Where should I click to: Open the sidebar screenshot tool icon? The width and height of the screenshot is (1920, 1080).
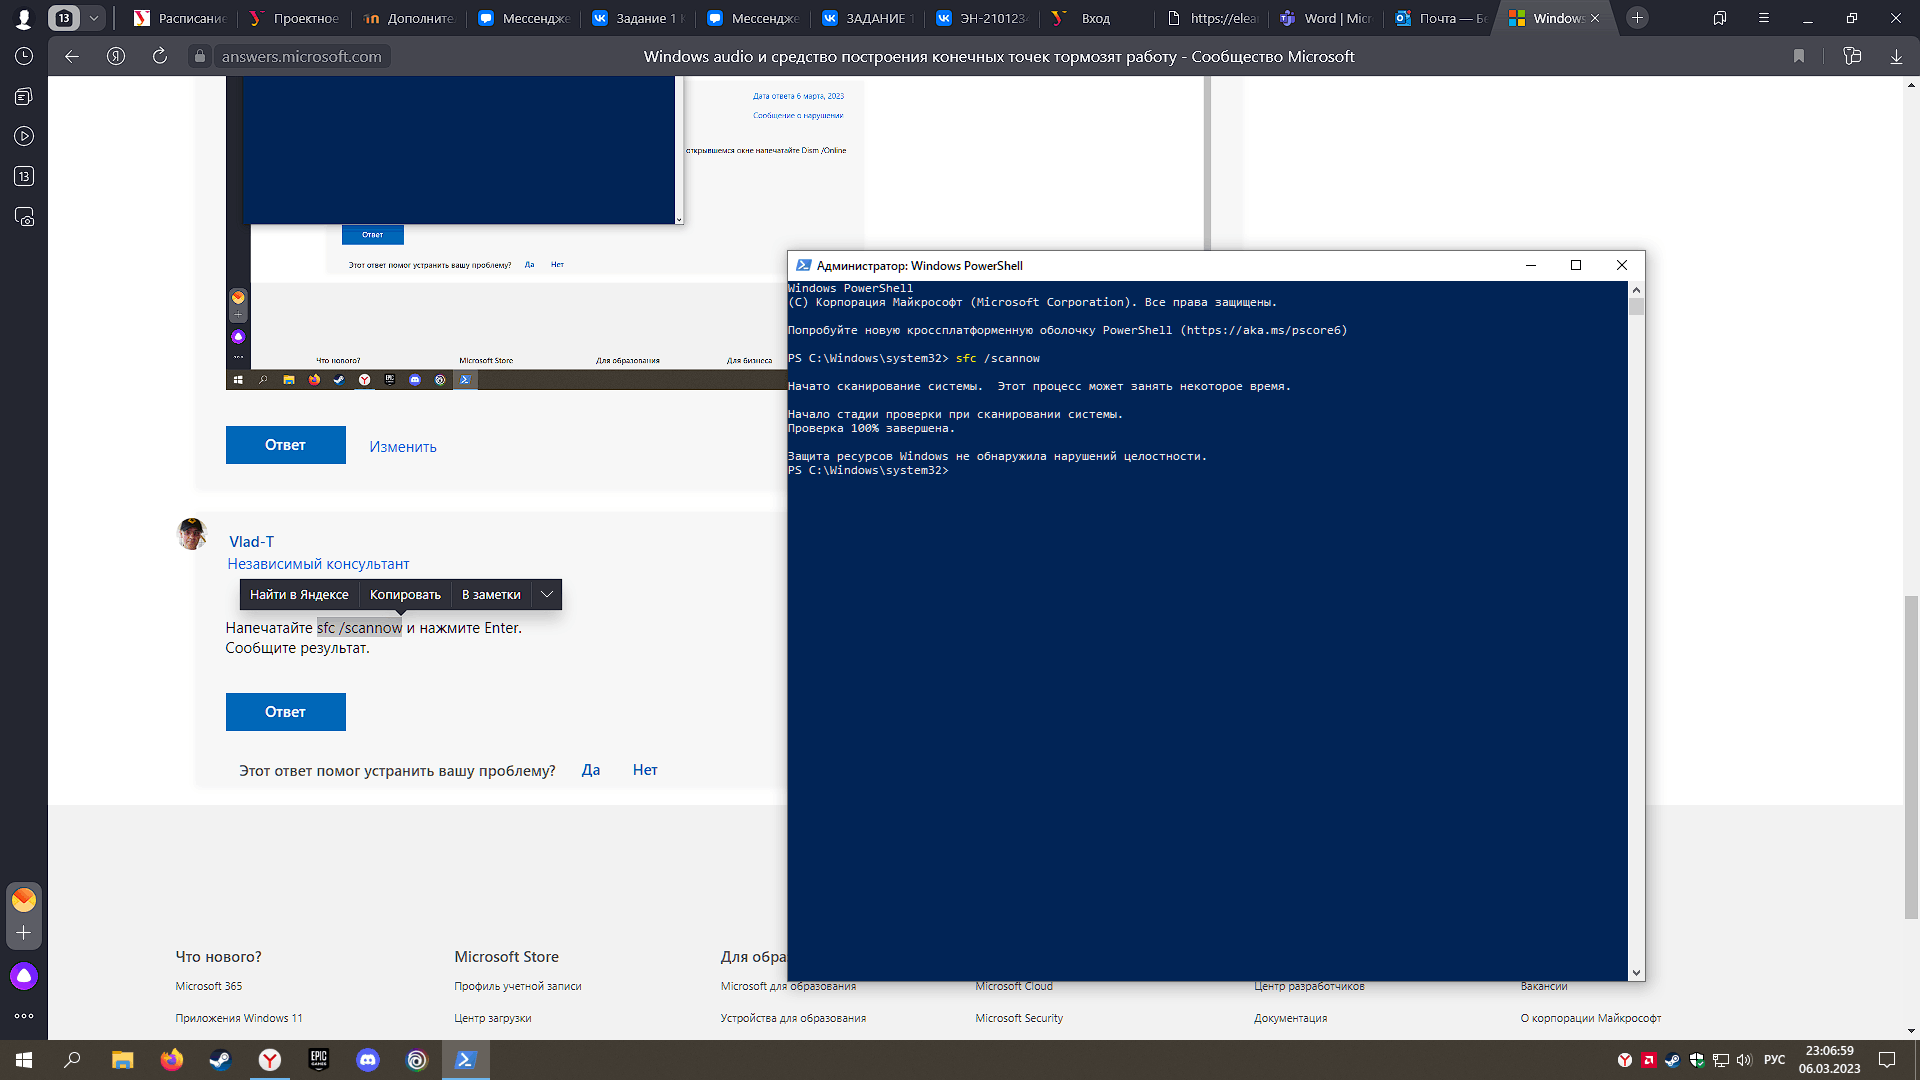pyautogui.click(x=24, y=217)
